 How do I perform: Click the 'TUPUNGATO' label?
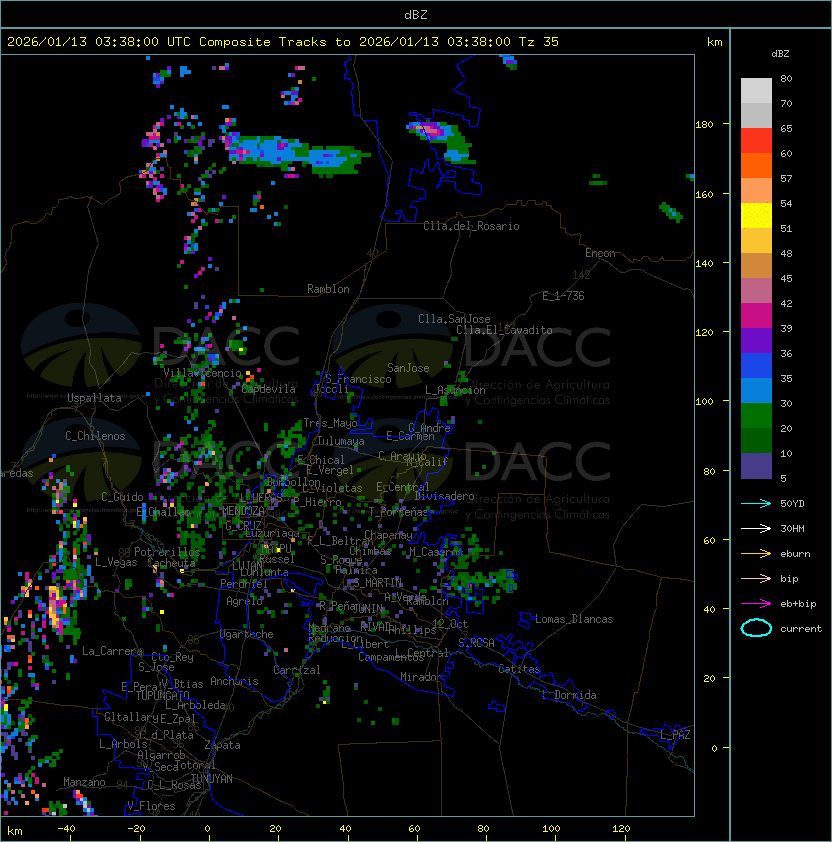tap(162, 696)
